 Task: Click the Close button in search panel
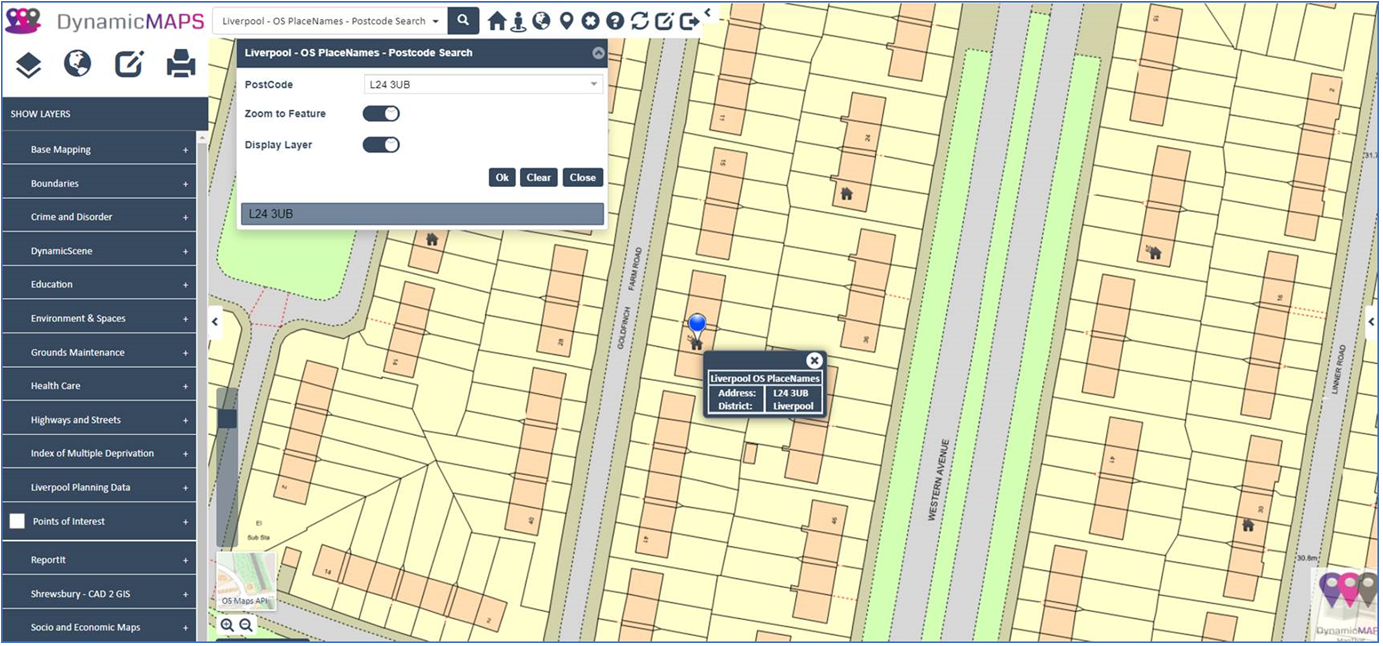click(x=583, y=177)
